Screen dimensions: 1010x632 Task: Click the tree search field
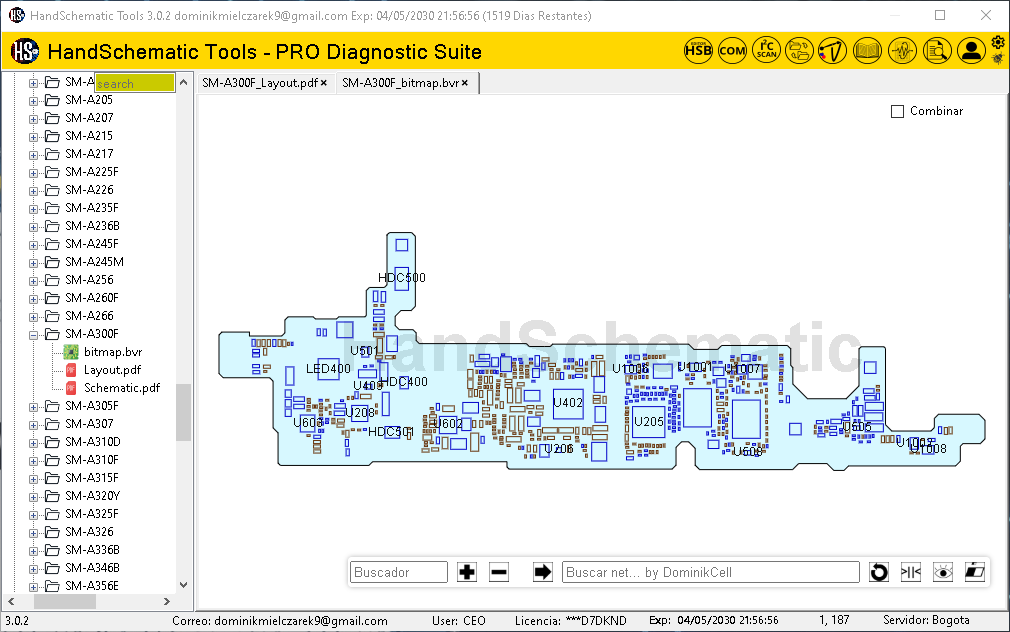(x=135, y=83)
